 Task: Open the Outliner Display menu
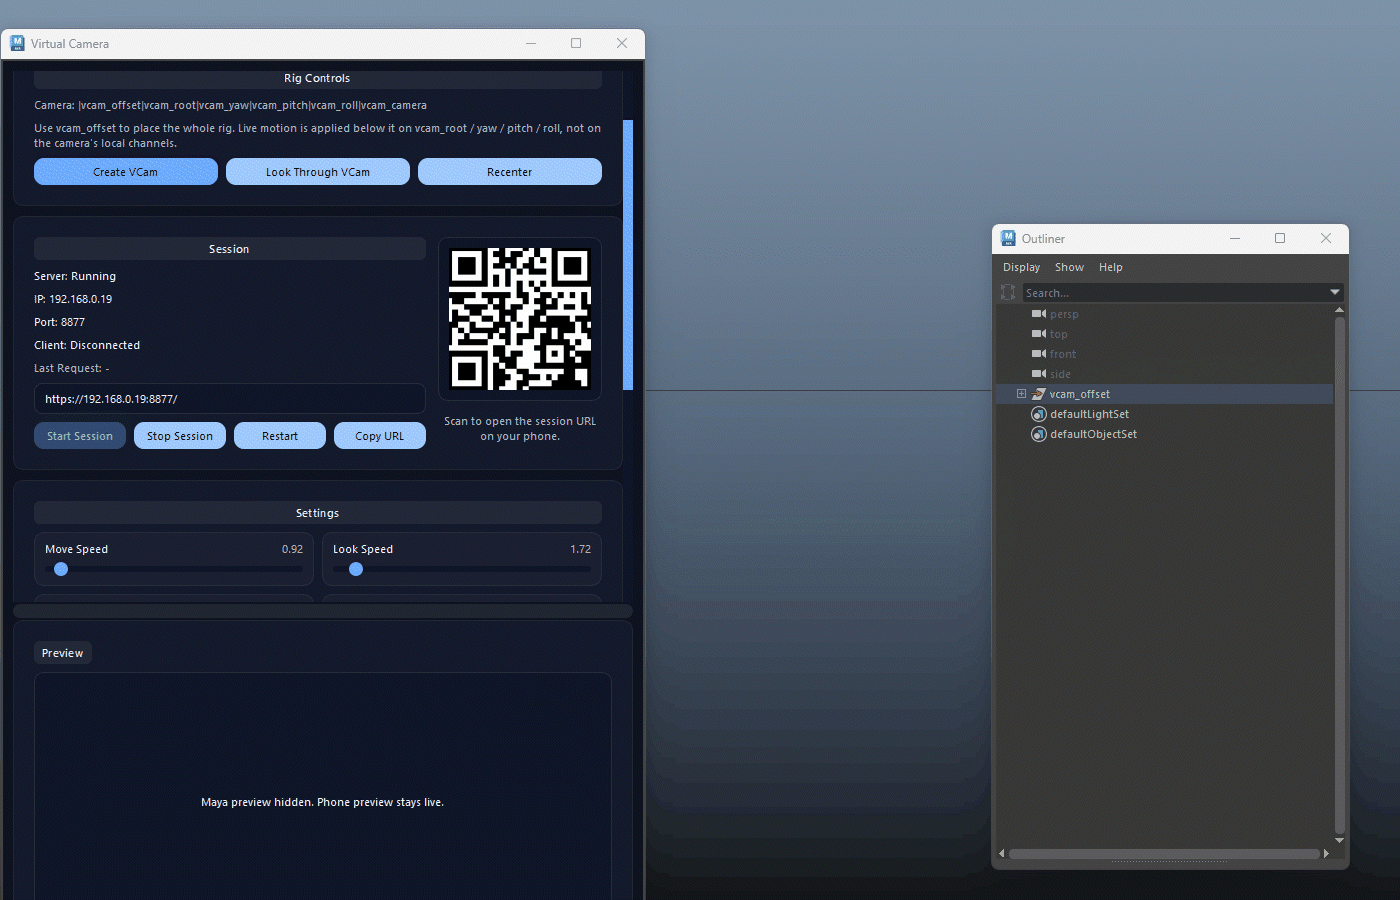pyautogui.click(x=1022, y=267)
